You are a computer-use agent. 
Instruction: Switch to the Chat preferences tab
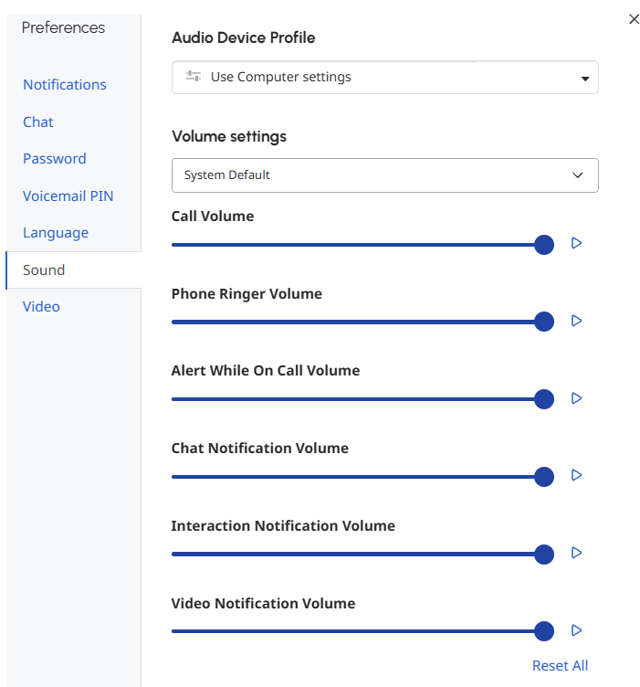pos(38,122)
